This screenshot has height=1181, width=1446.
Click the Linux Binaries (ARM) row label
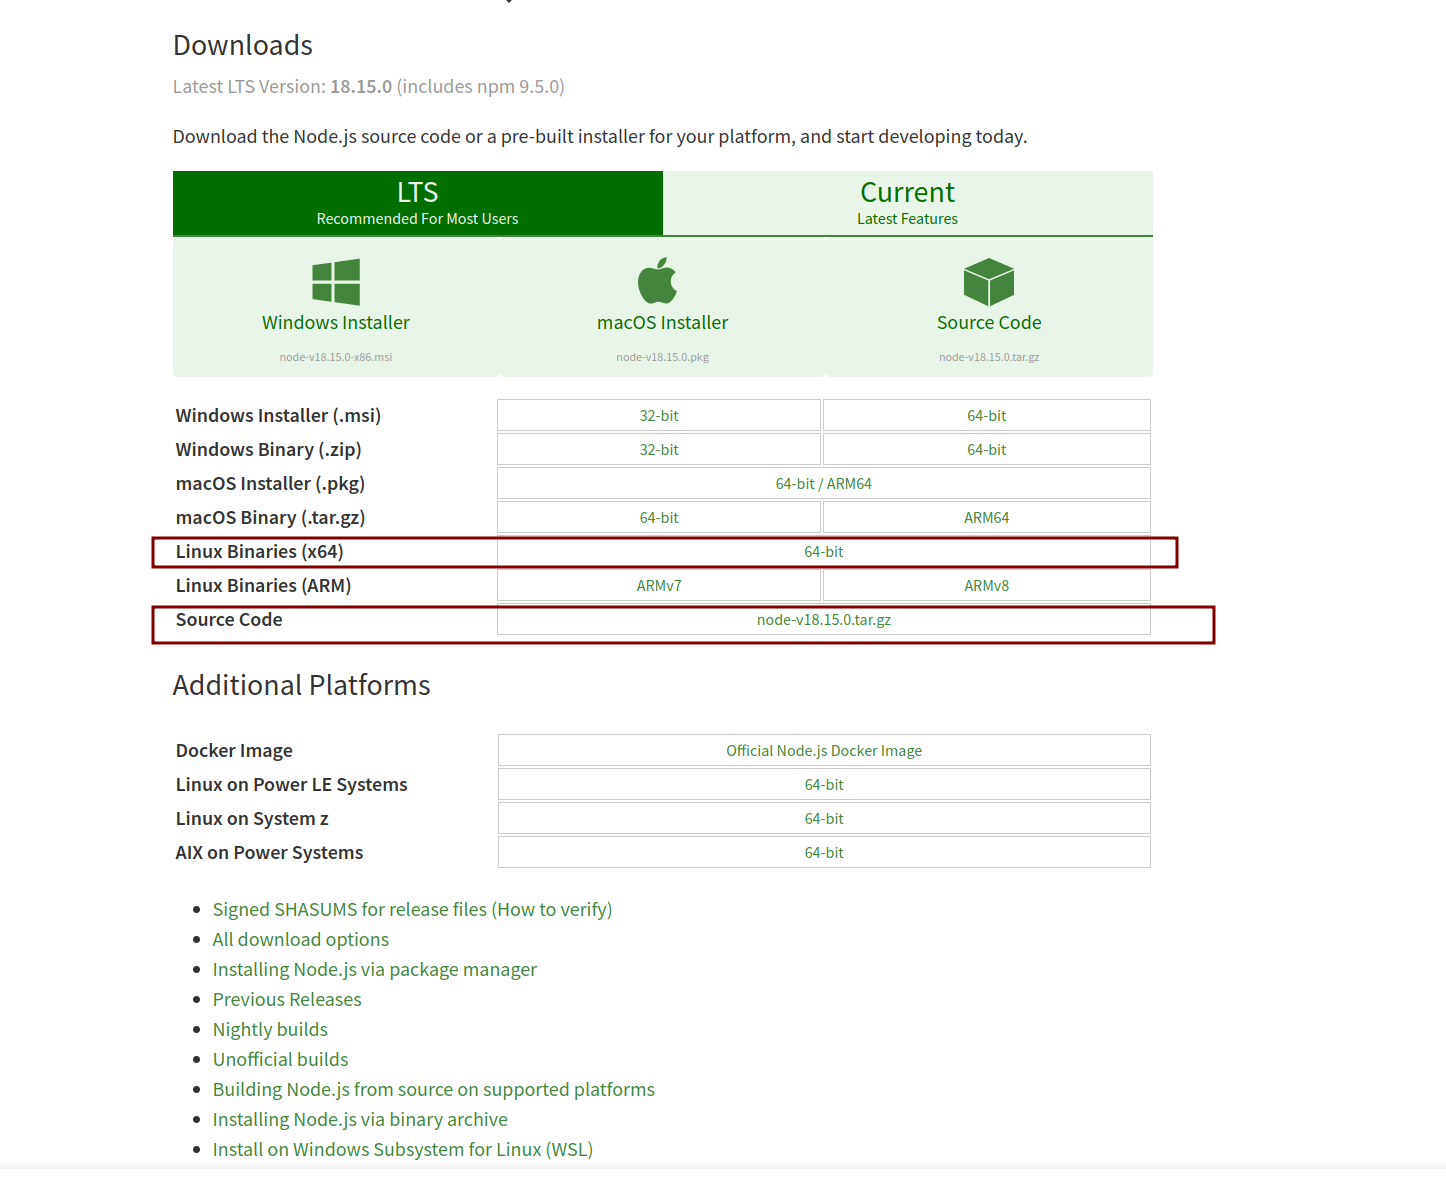point(264,585)
